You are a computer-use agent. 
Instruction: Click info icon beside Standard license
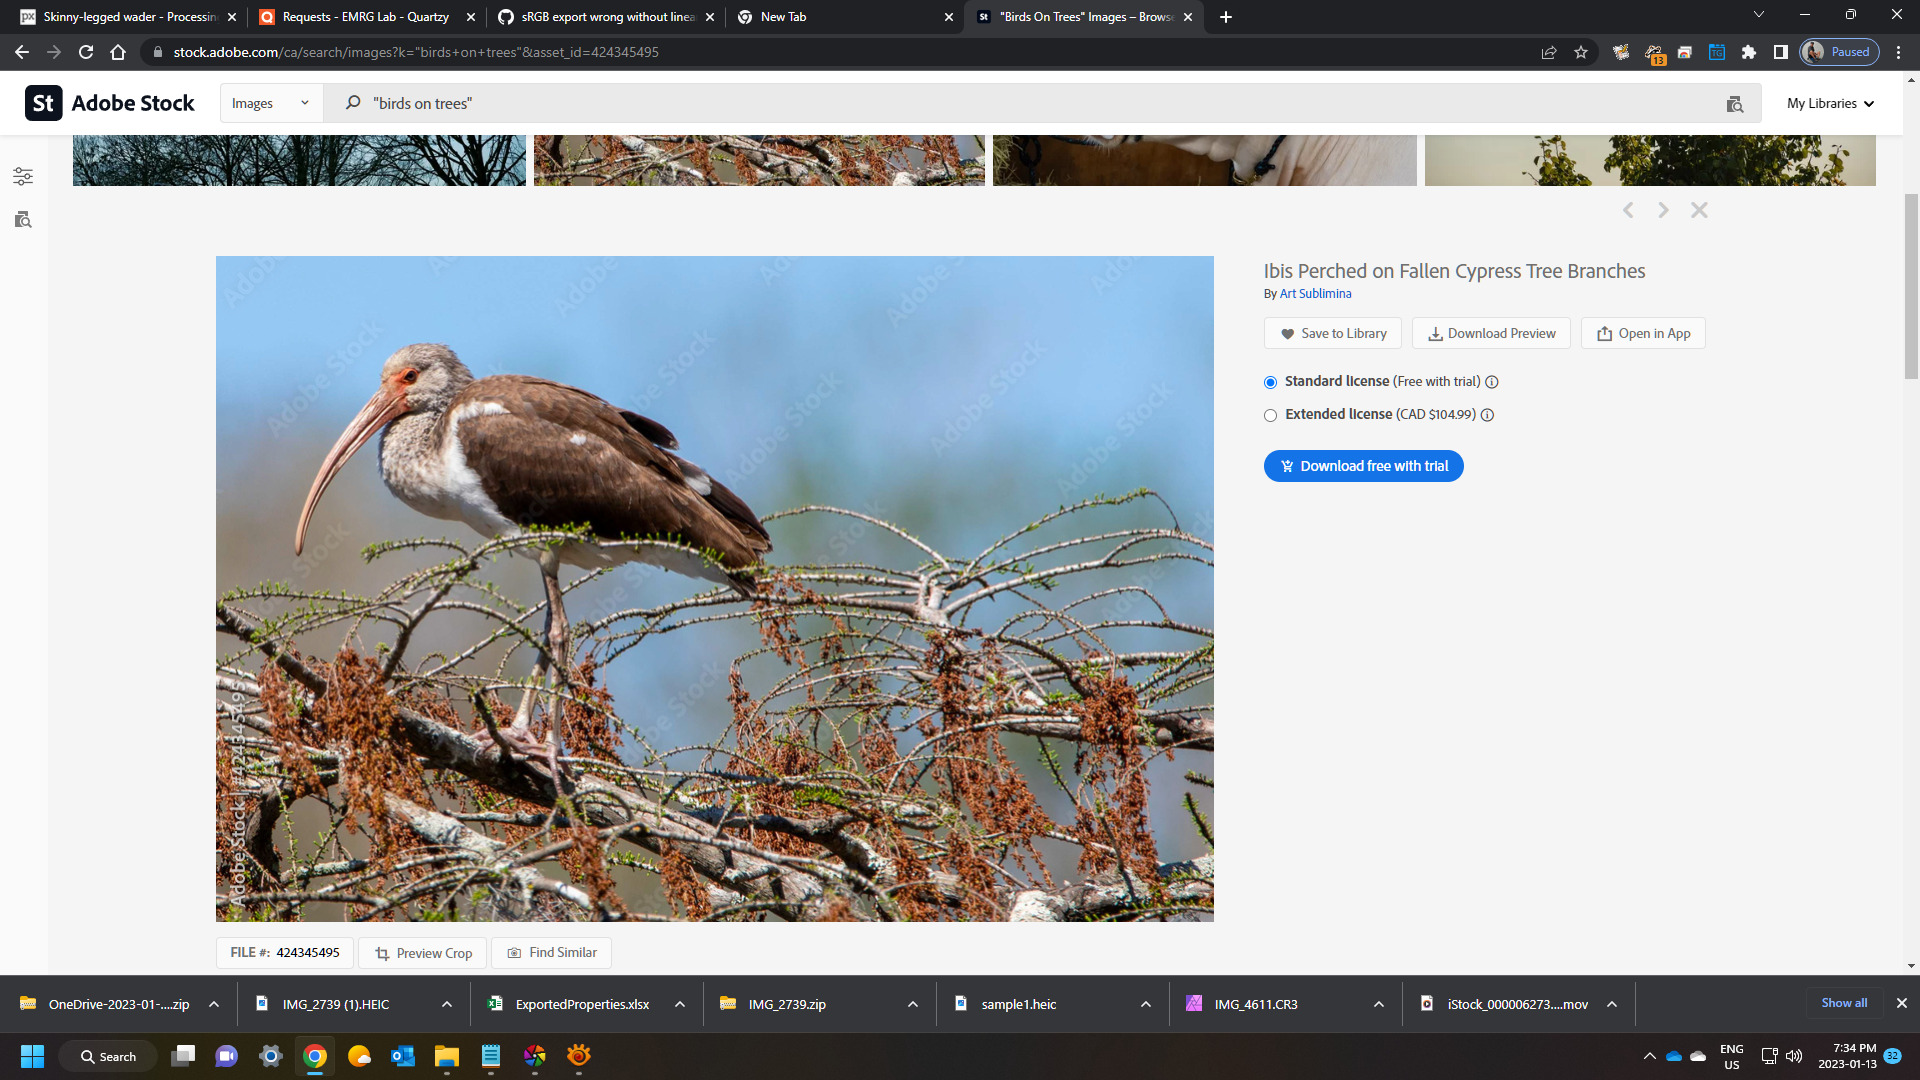click(1492, 382)
